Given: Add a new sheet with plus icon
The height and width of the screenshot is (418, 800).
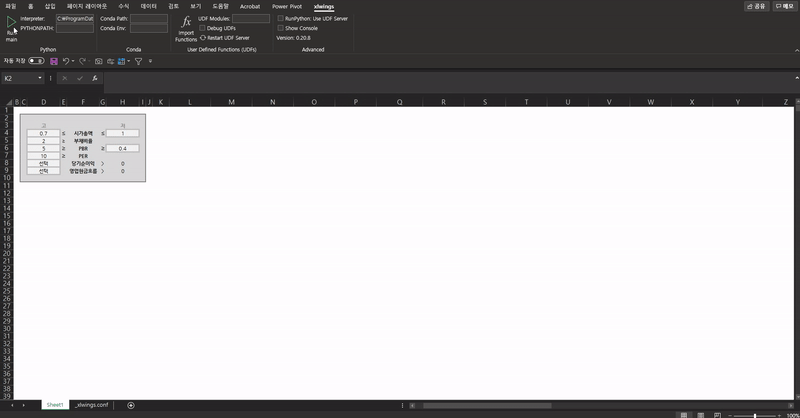Looking at the screenshot, I should click(x=131, y=405).
